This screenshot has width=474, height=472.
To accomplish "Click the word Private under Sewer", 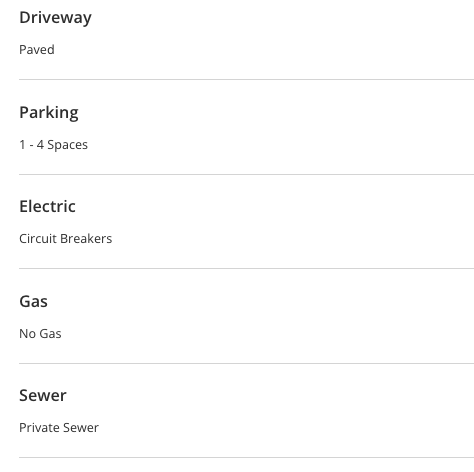I will (39, 428).
